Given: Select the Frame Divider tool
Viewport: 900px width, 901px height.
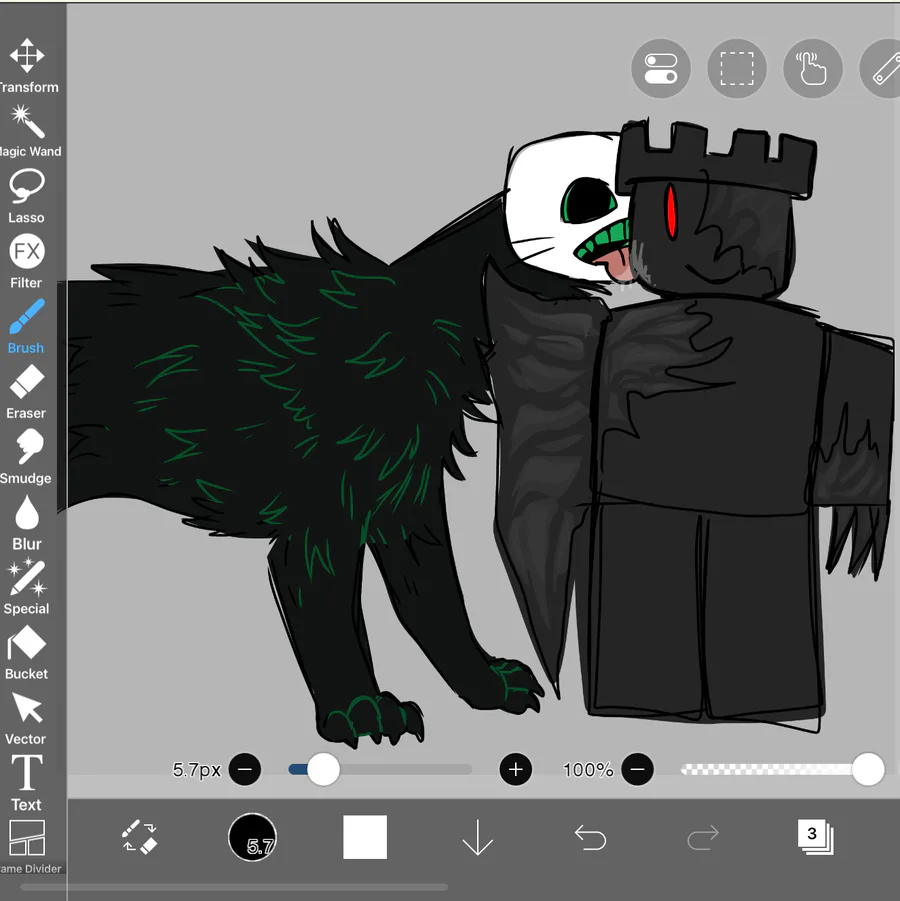Looking at the screenshot, I should 28,847.
